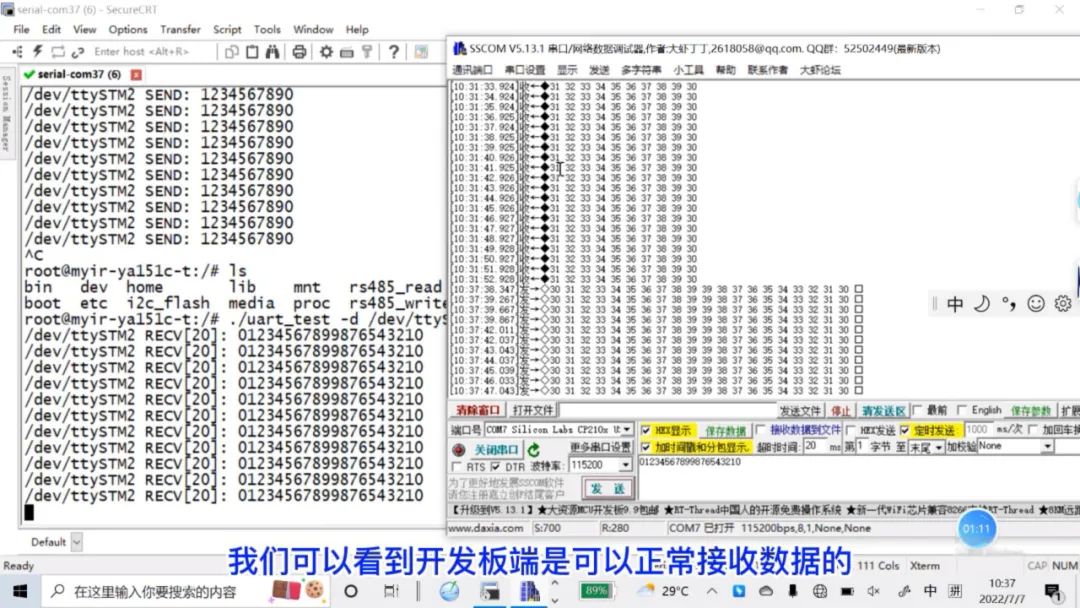The image size is (1080, 608).
Task: Click the SecureFX icon at toolbar end
Action: (x=421, y=52)
